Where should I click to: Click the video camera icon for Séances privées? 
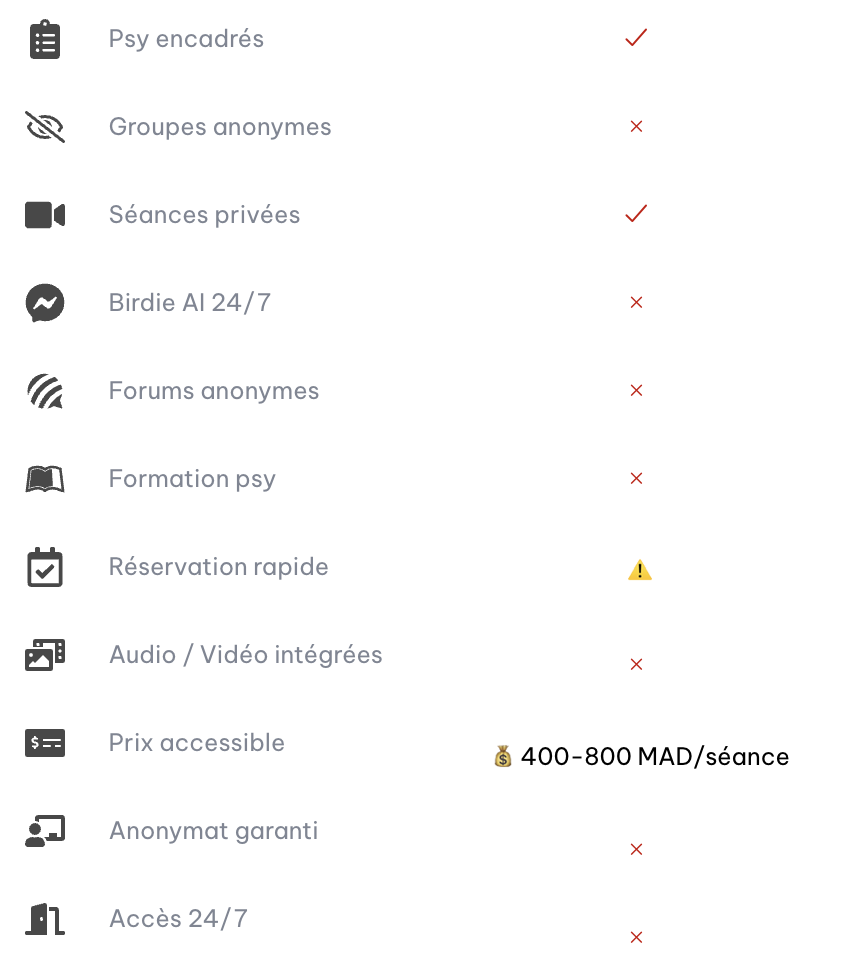45,215
